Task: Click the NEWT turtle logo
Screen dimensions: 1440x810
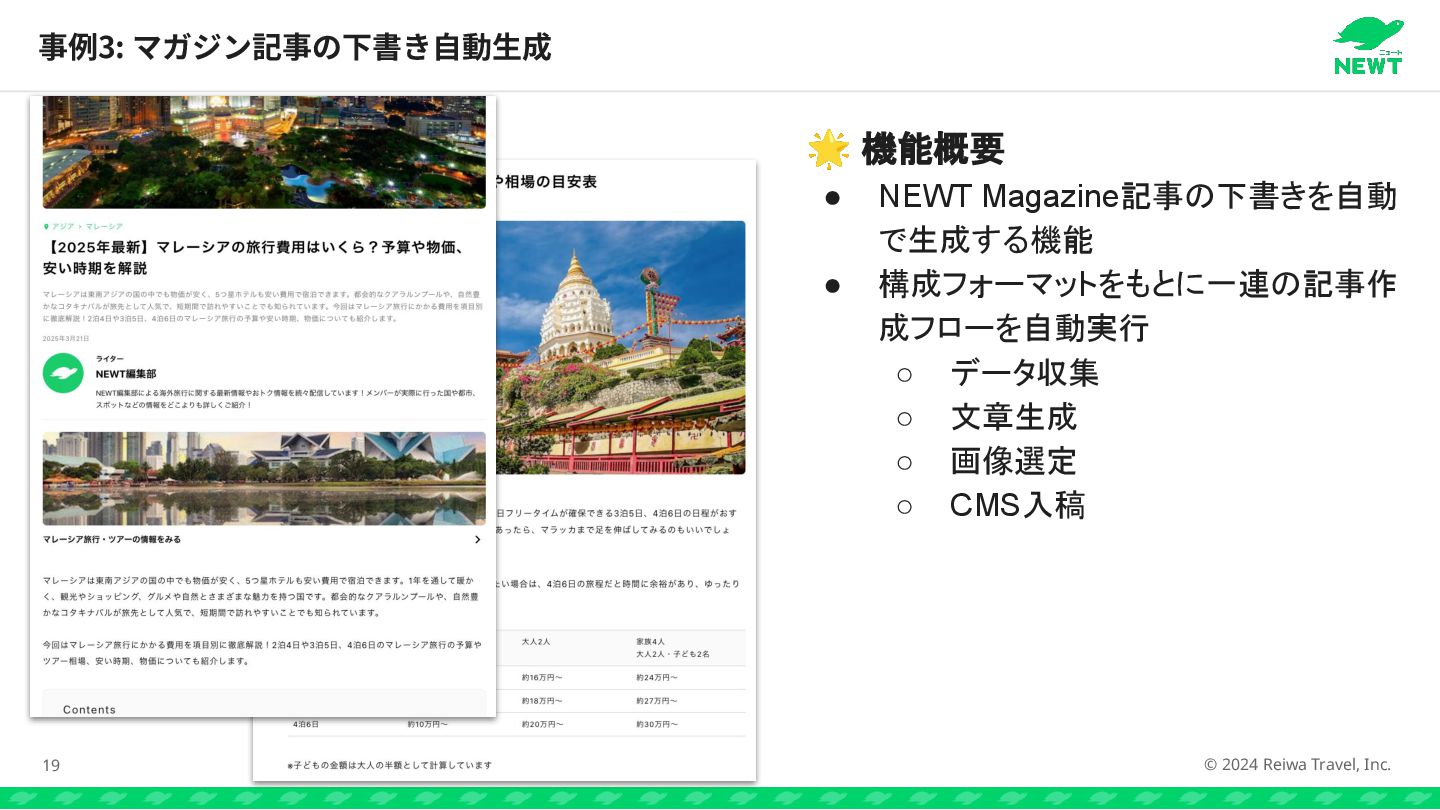Action: click(x=1368, y=46)
